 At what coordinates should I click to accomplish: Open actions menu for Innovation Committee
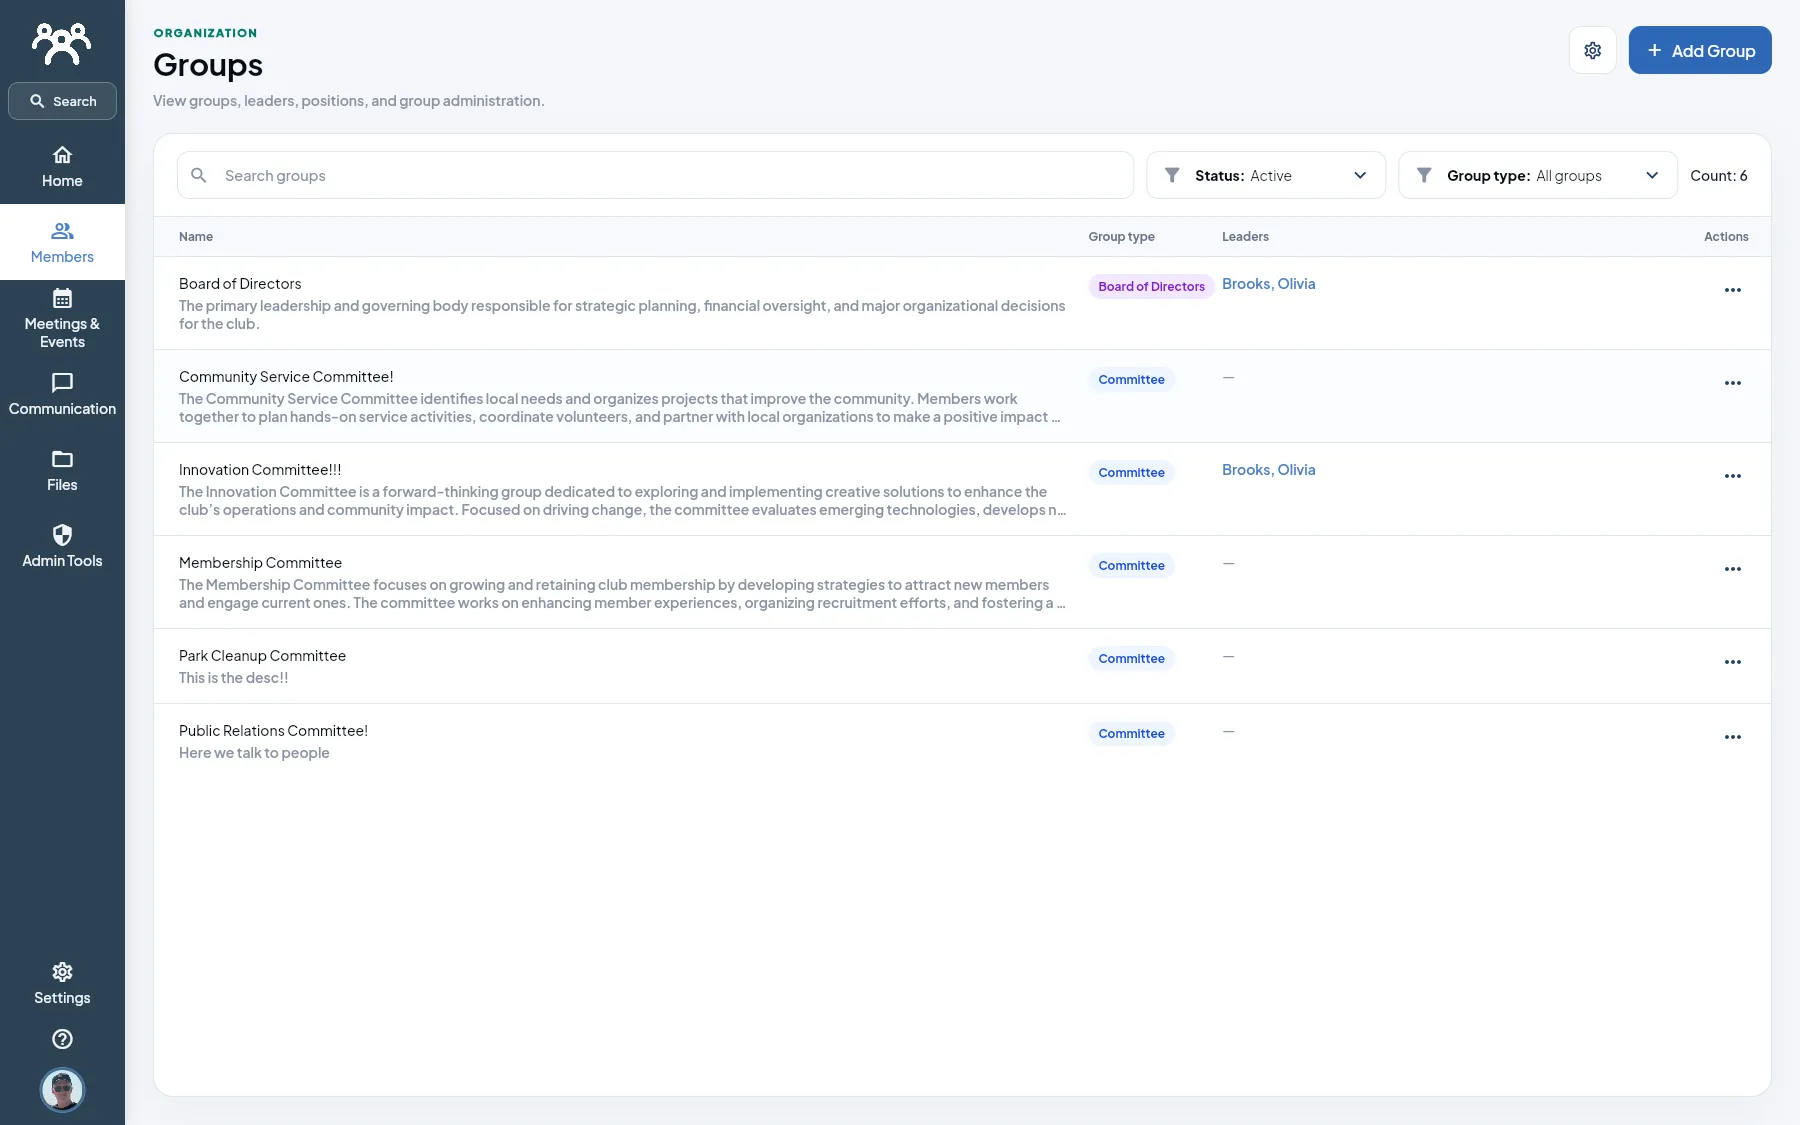tap(1732, 476)
